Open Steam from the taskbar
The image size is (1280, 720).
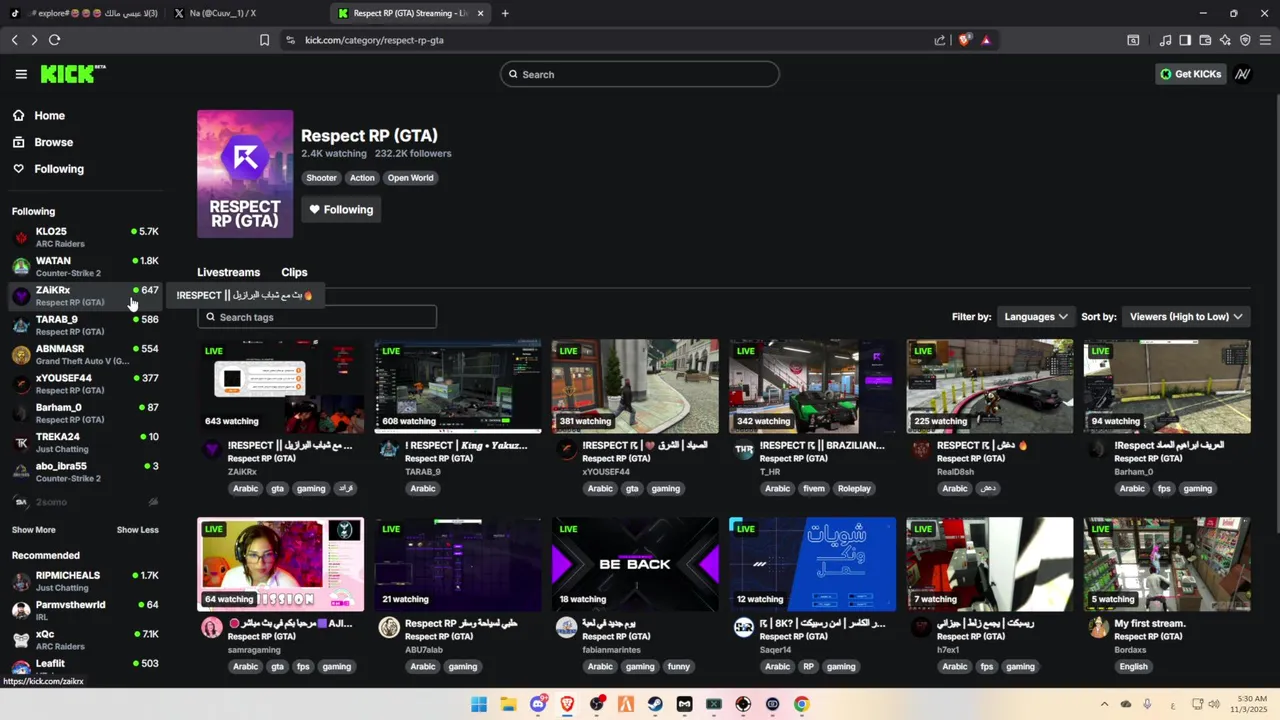pyautogui.click(x=655, y=704)
